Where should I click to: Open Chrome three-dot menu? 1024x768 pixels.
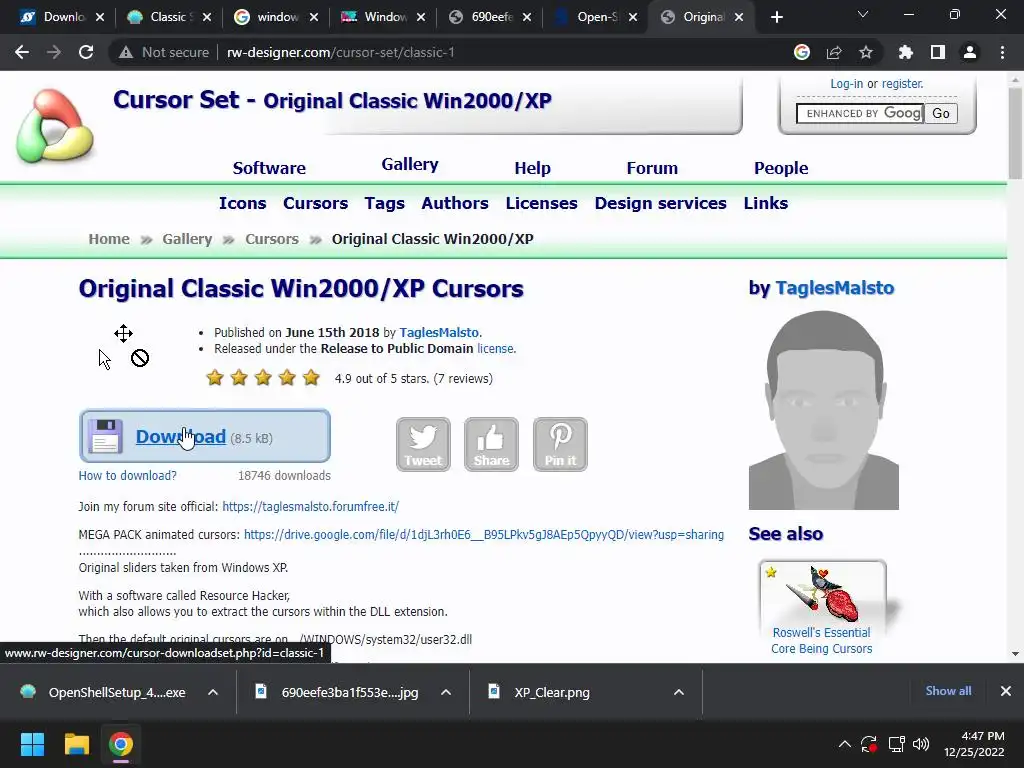1002,52
